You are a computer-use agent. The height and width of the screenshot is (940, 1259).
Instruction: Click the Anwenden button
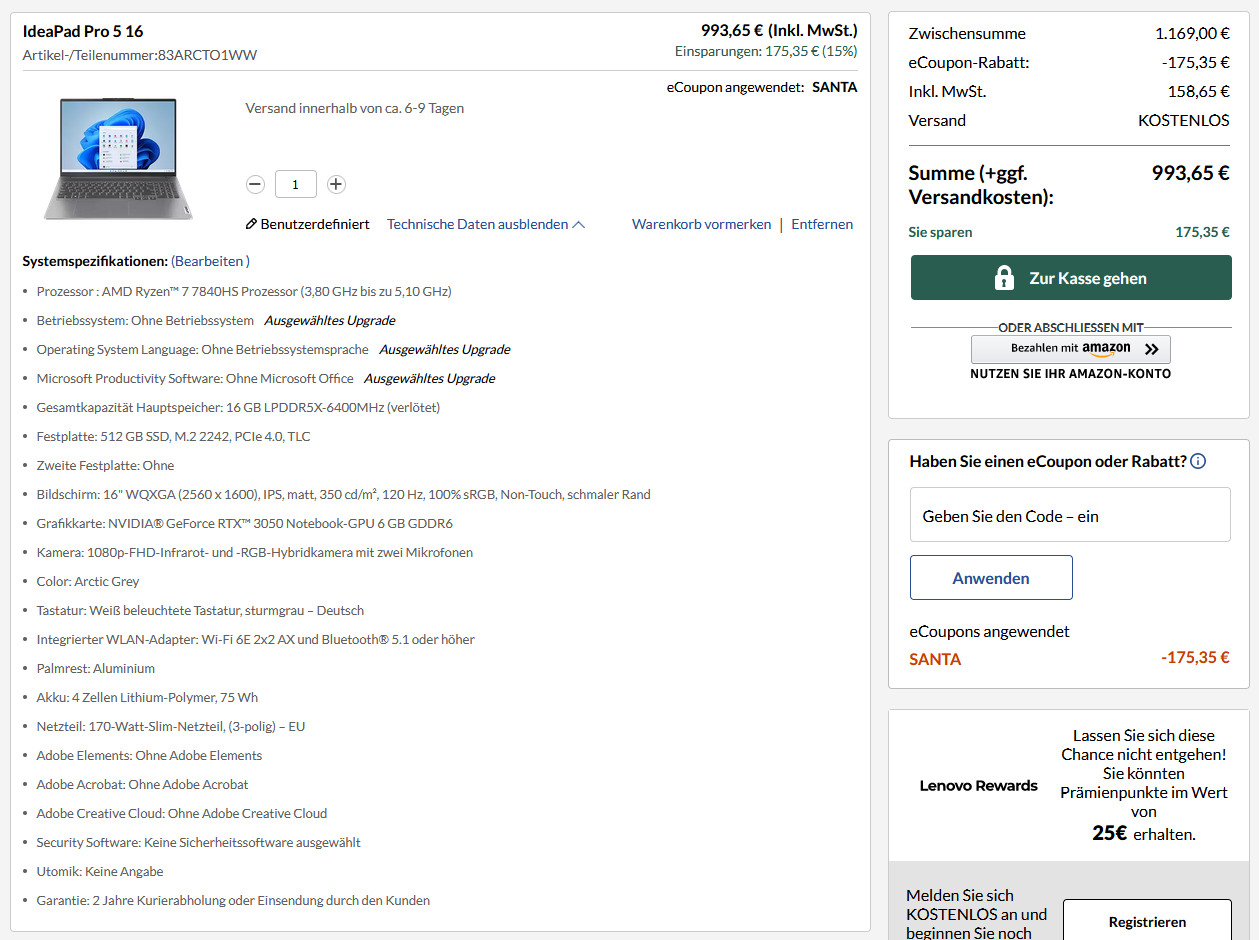(x=991, y=578)
